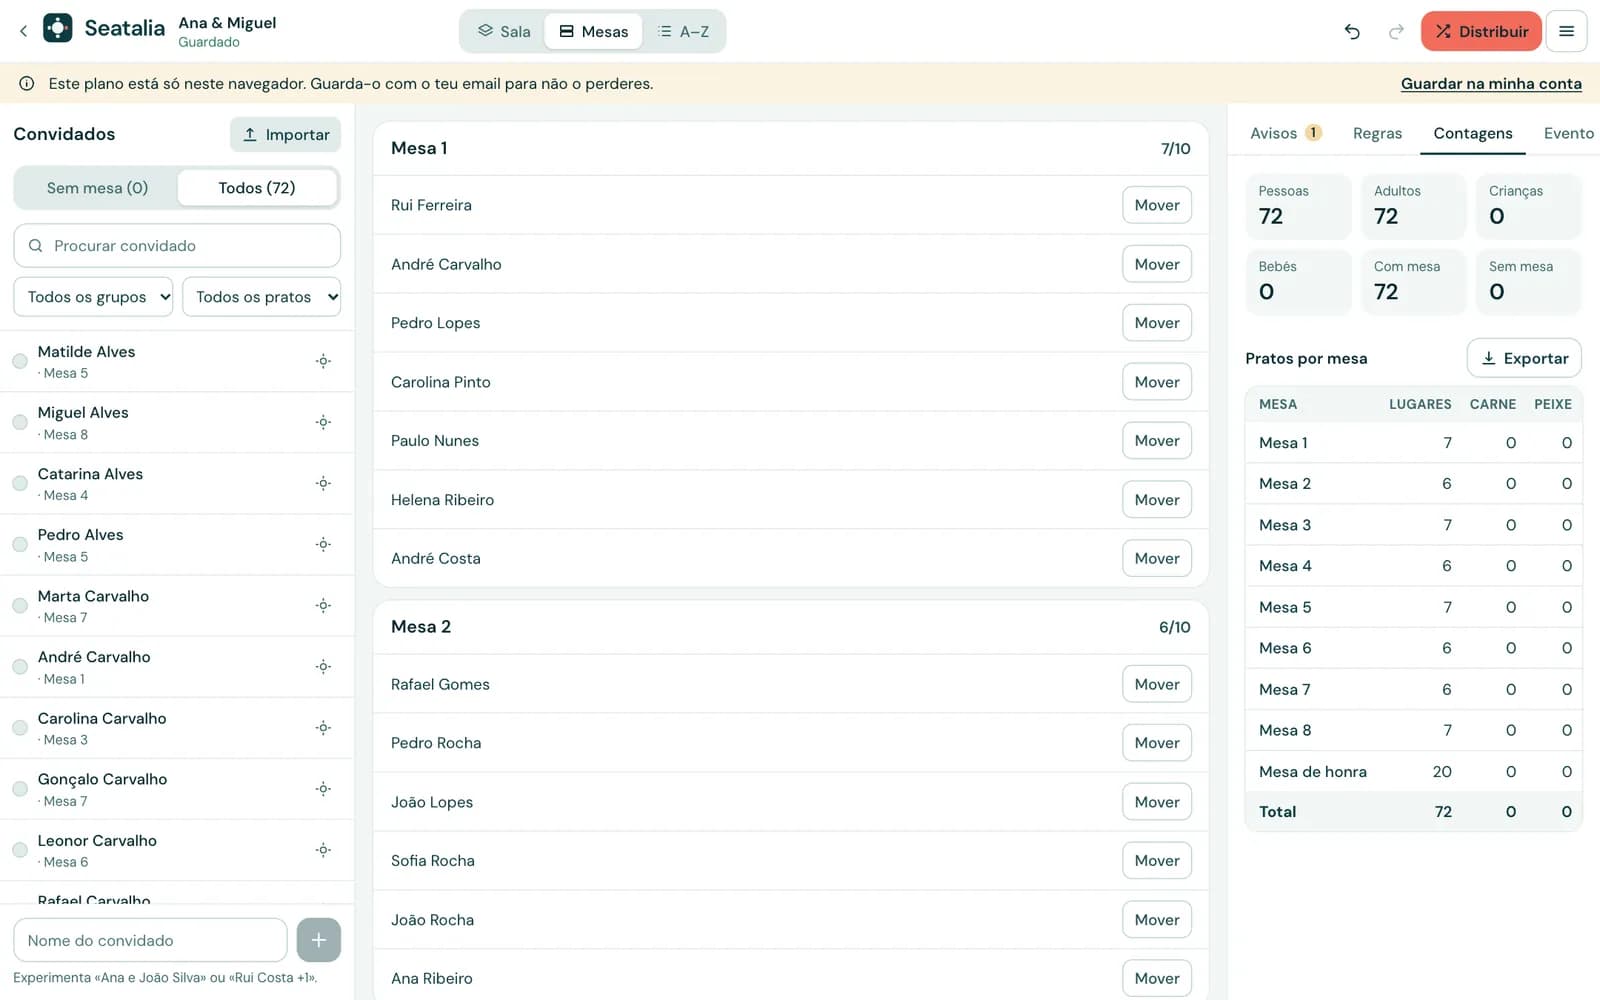The height and width of the screenshot is (1000, 1600).
Task: Click the Procurar convidado search field
Action: pyautogui.click(x=177, y=245)
